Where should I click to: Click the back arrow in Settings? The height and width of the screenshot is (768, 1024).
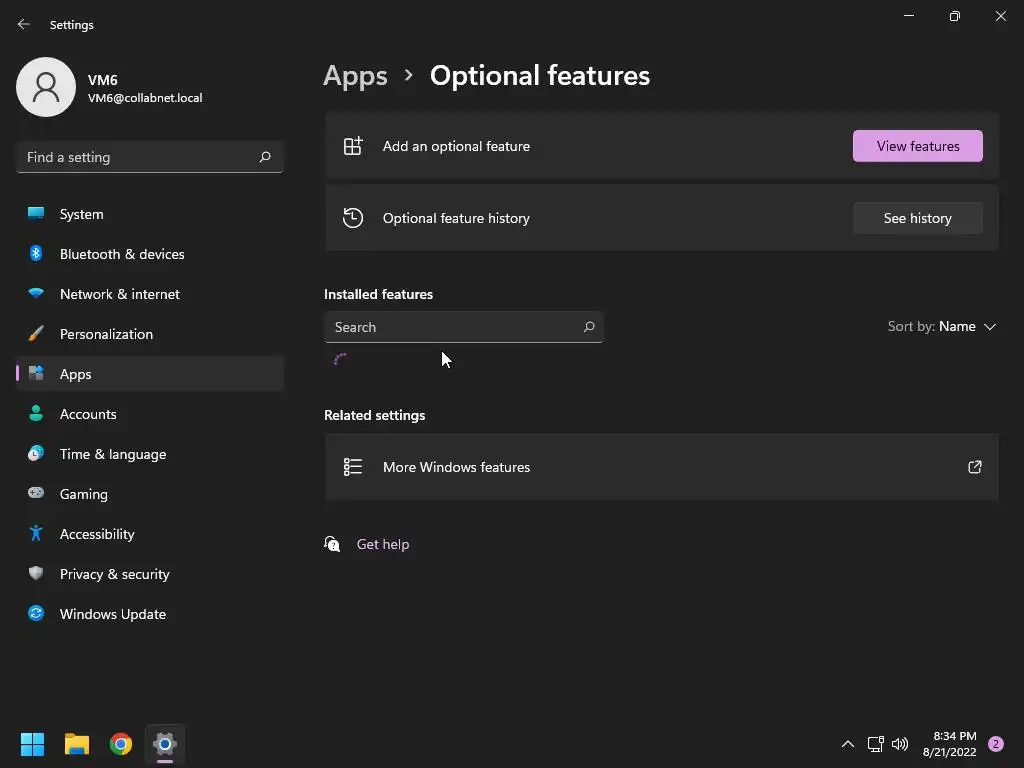(x=24, y=24)
